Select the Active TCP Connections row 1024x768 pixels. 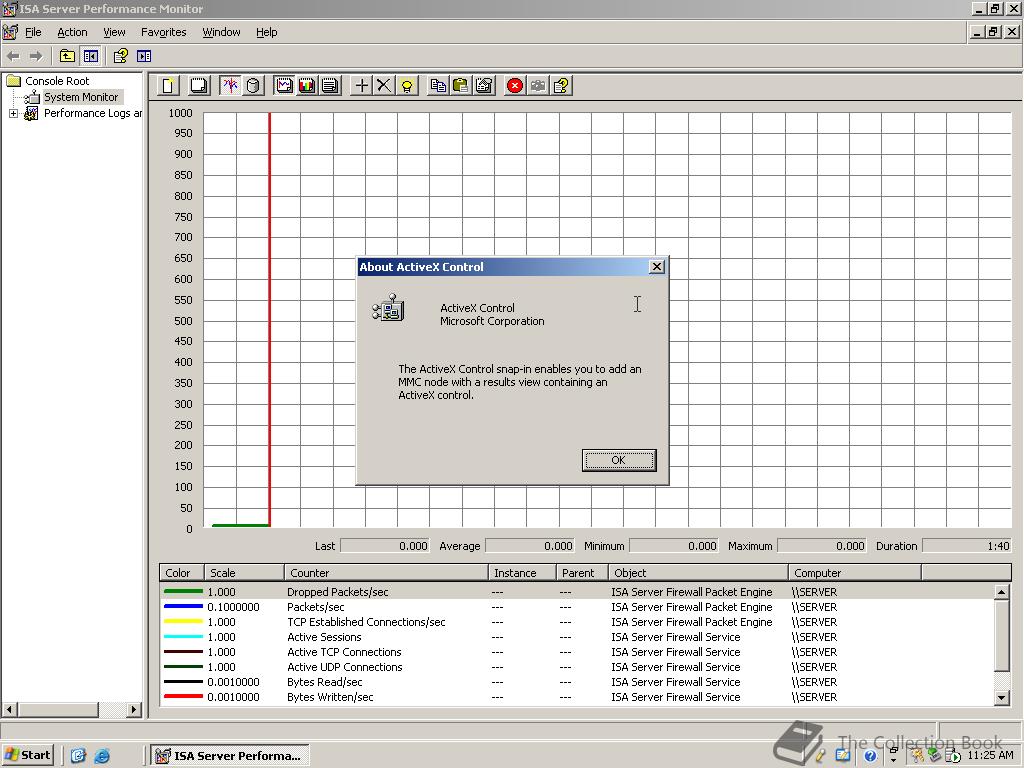pyautogui.click(x=577, y=652)
